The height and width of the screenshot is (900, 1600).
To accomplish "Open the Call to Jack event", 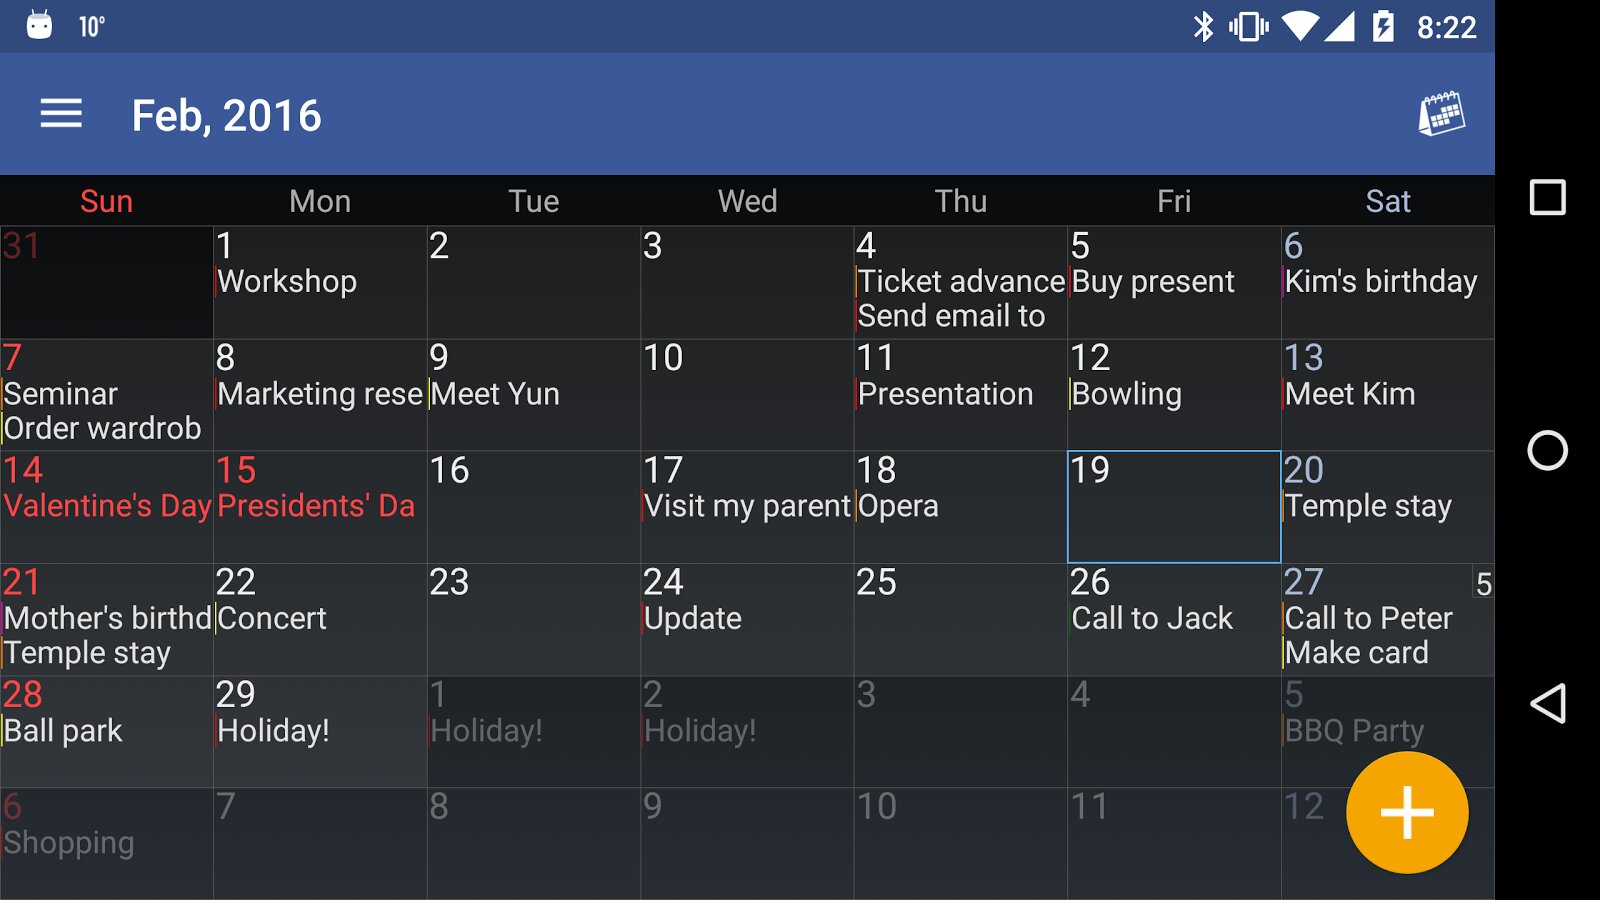I will 1152,619.
